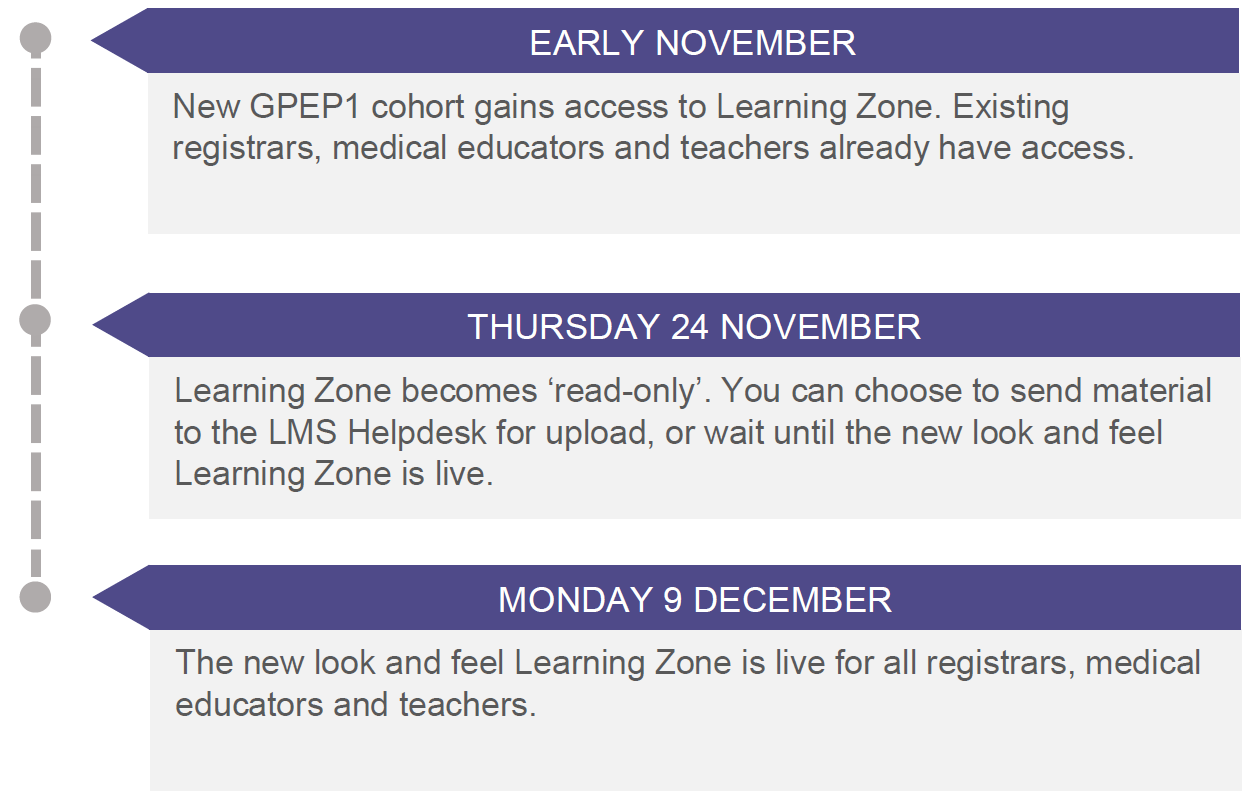
Task: Click the grey box under Monday 9 December
Action: tap(695, 710)
